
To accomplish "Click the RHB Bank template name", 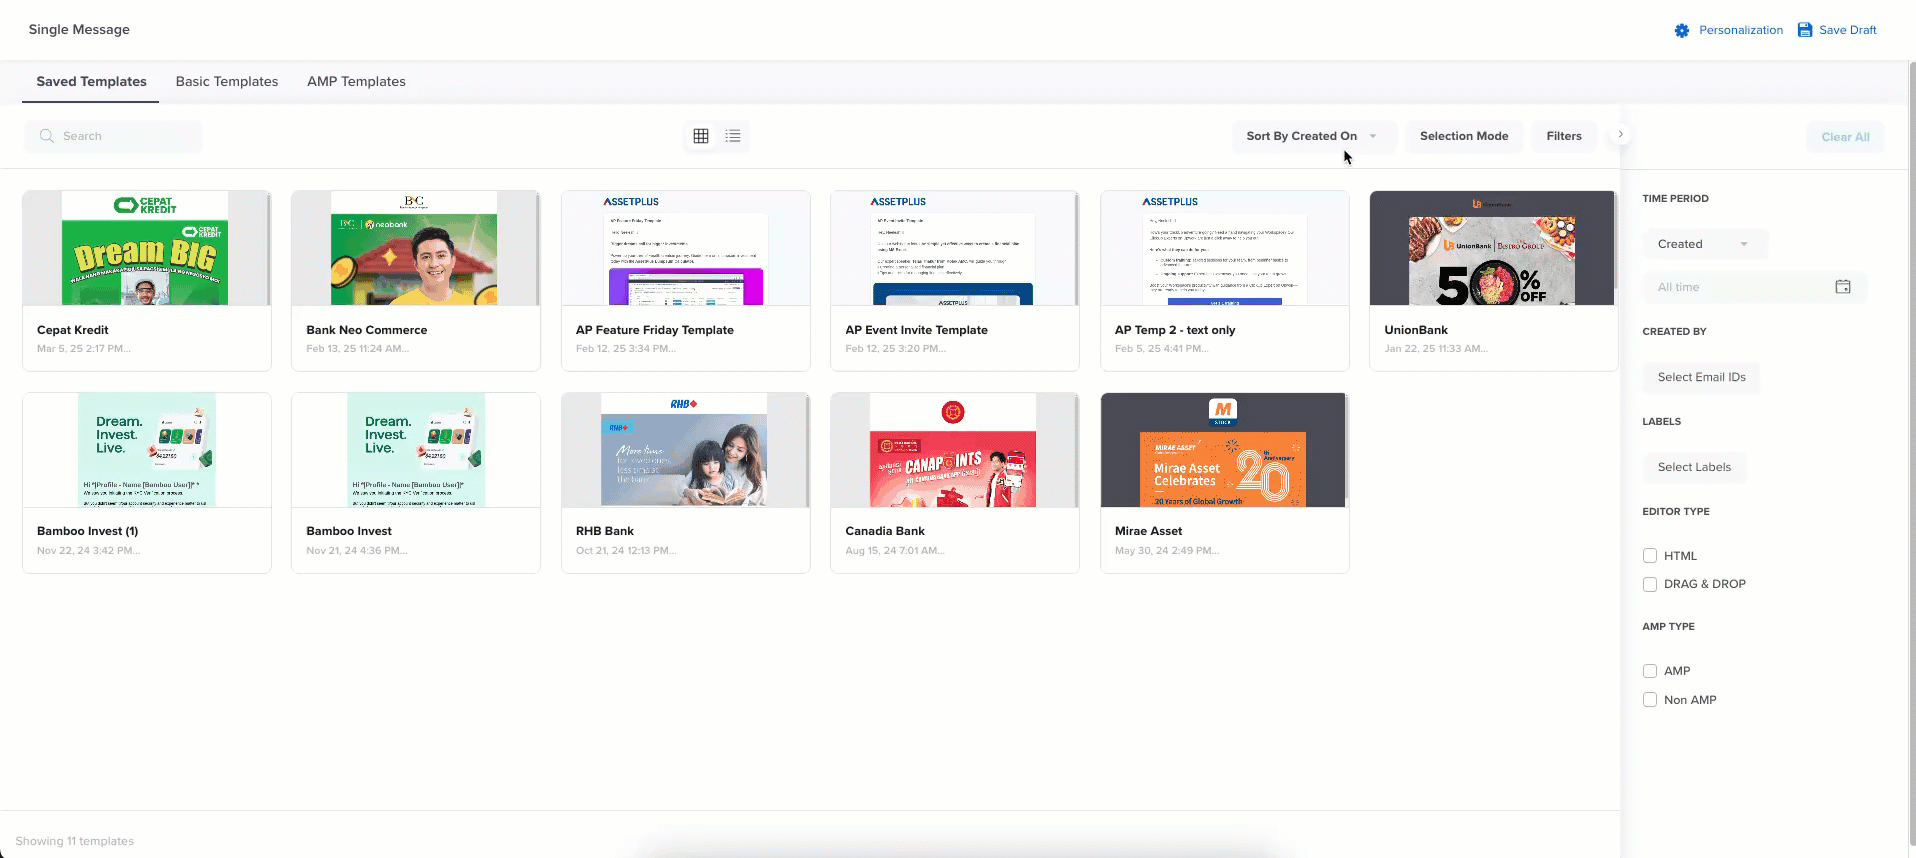I will click(604, 531).
